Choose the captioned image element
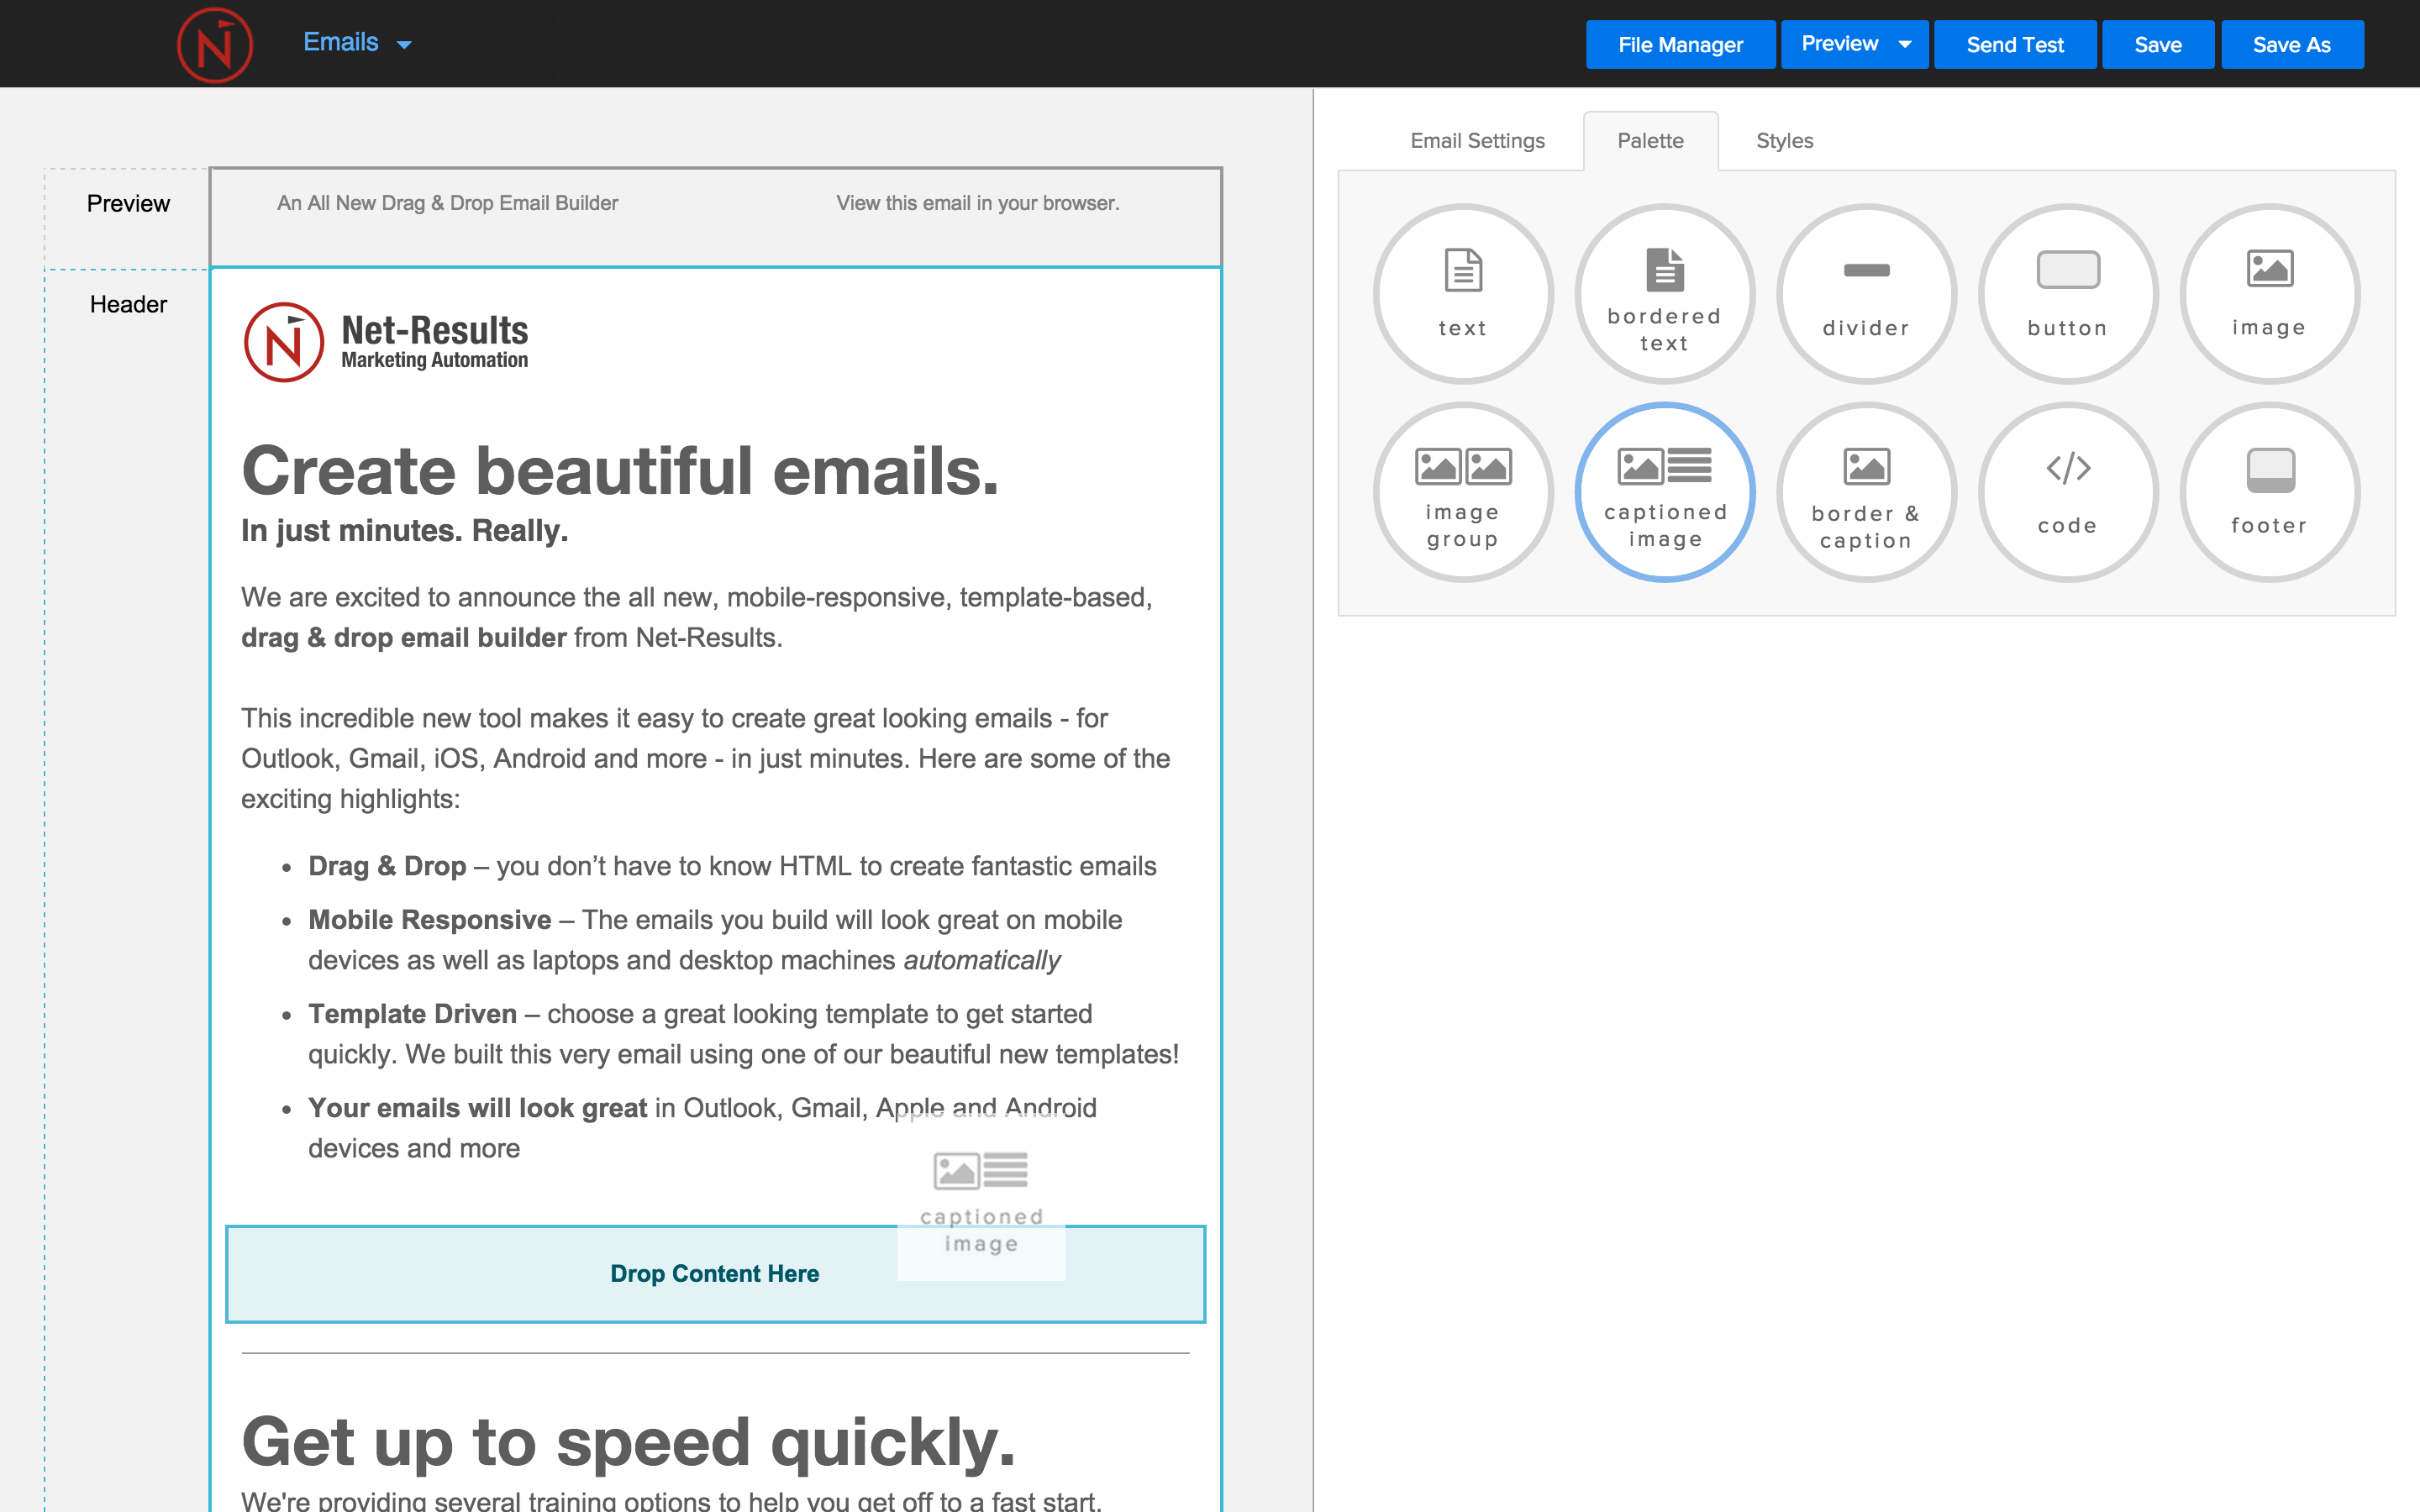This screenshot has width=2420, height=1512. 1664,492
